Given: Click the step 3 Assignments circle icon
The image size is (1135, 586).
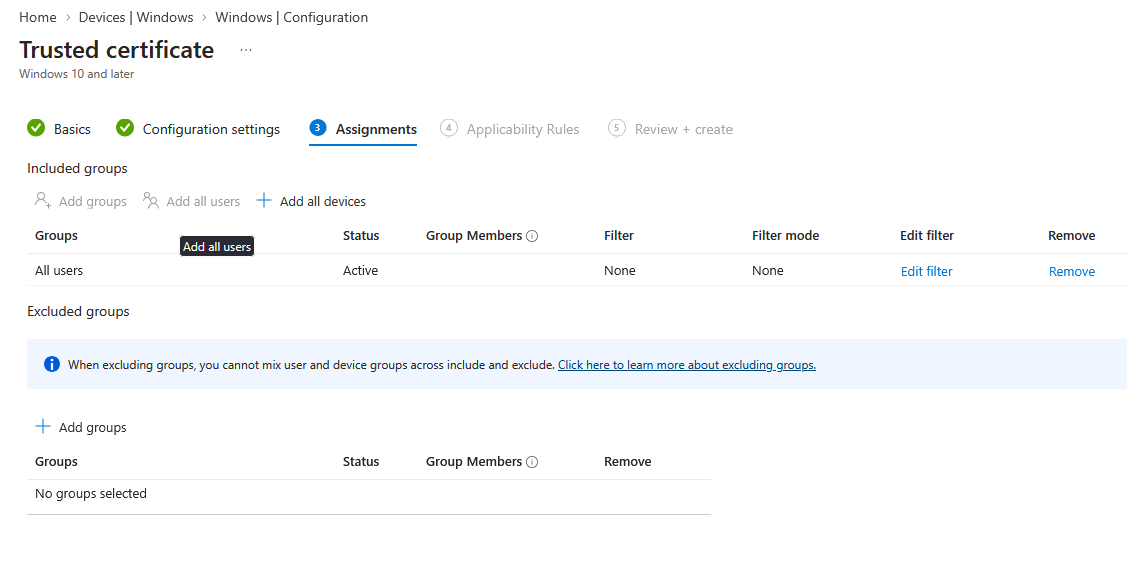Looking at the screenshot, I should point(318,128).
